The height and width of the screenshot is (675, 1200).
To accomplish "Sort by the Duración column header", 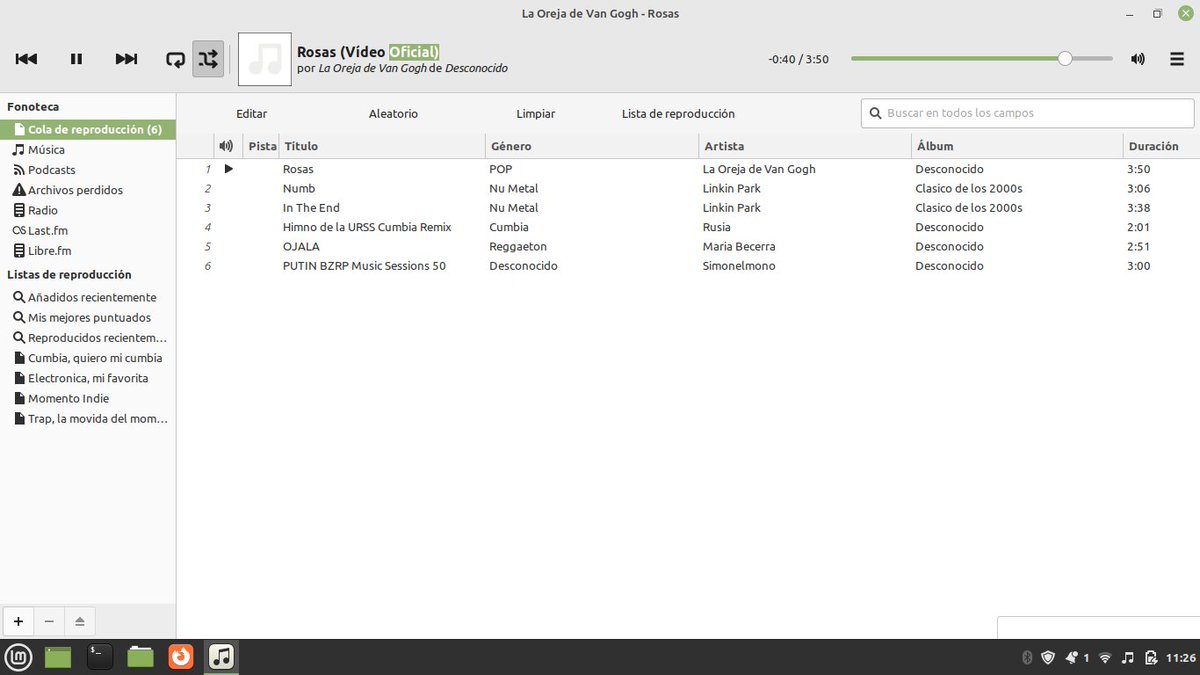I will [1160, 146].
